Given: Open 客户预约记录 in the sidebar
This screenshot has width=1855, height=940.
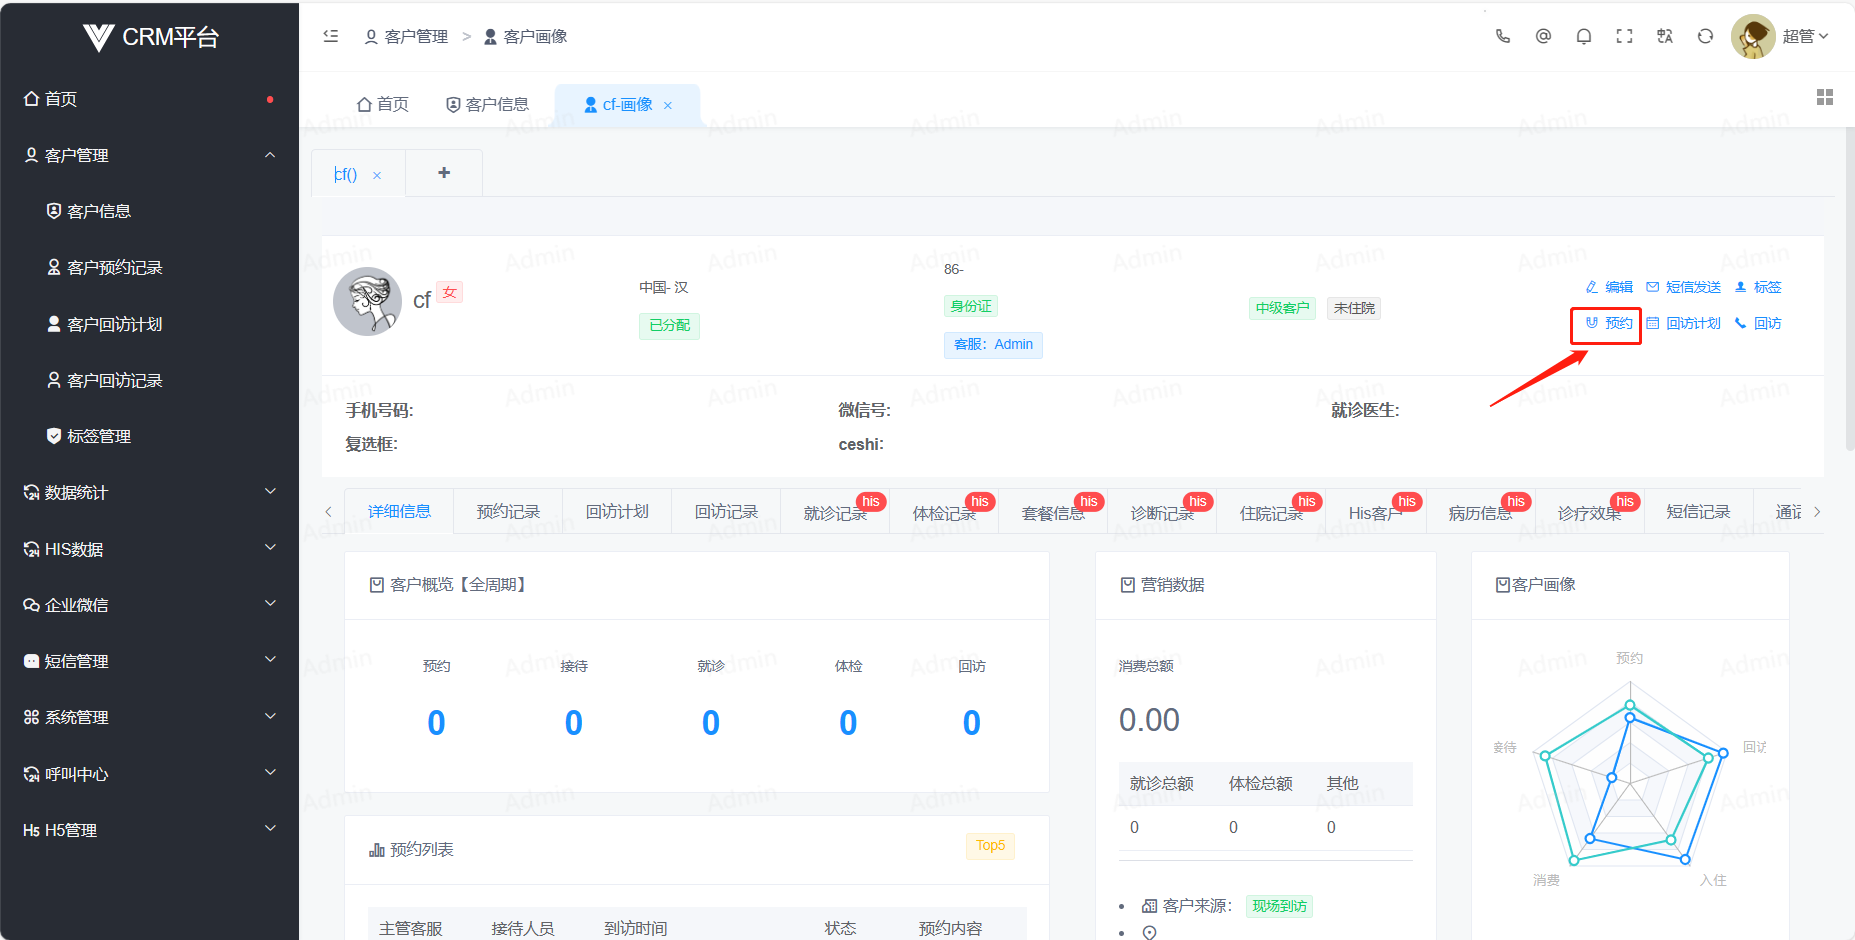Looking at the screenshot, I should pyautogui.click(x=150, y=267).
